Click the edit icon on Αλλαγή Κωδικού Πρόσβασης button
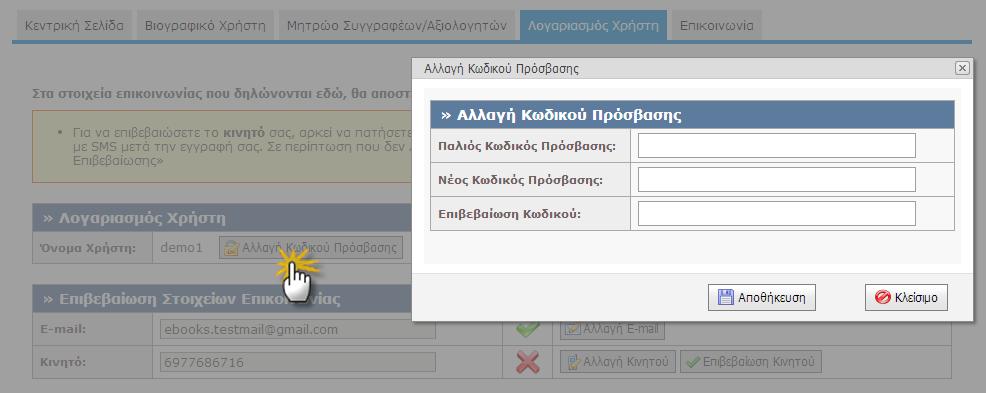986x393 pixels. [232, 248]
